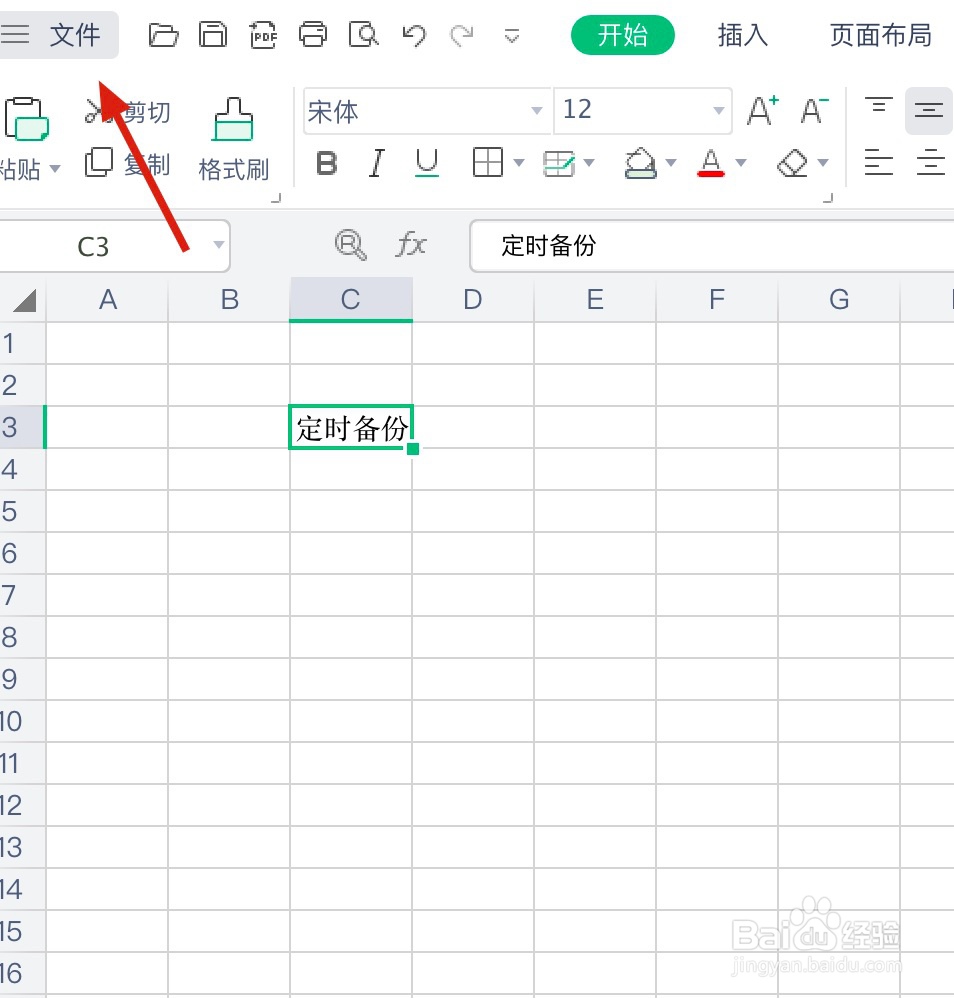Export to PDF icon
The width and height of the screenshot is (954, 998).
(263, 35)
